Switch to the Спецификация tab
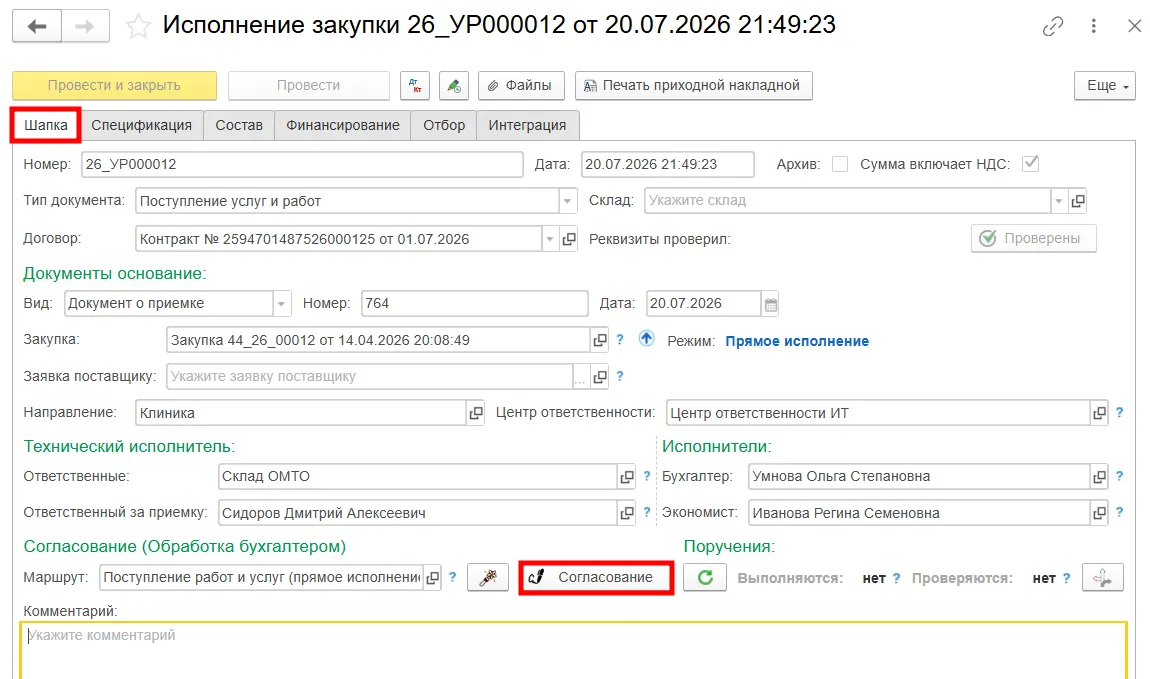Viewport: 1150px width, 679px height. (142, 125)
